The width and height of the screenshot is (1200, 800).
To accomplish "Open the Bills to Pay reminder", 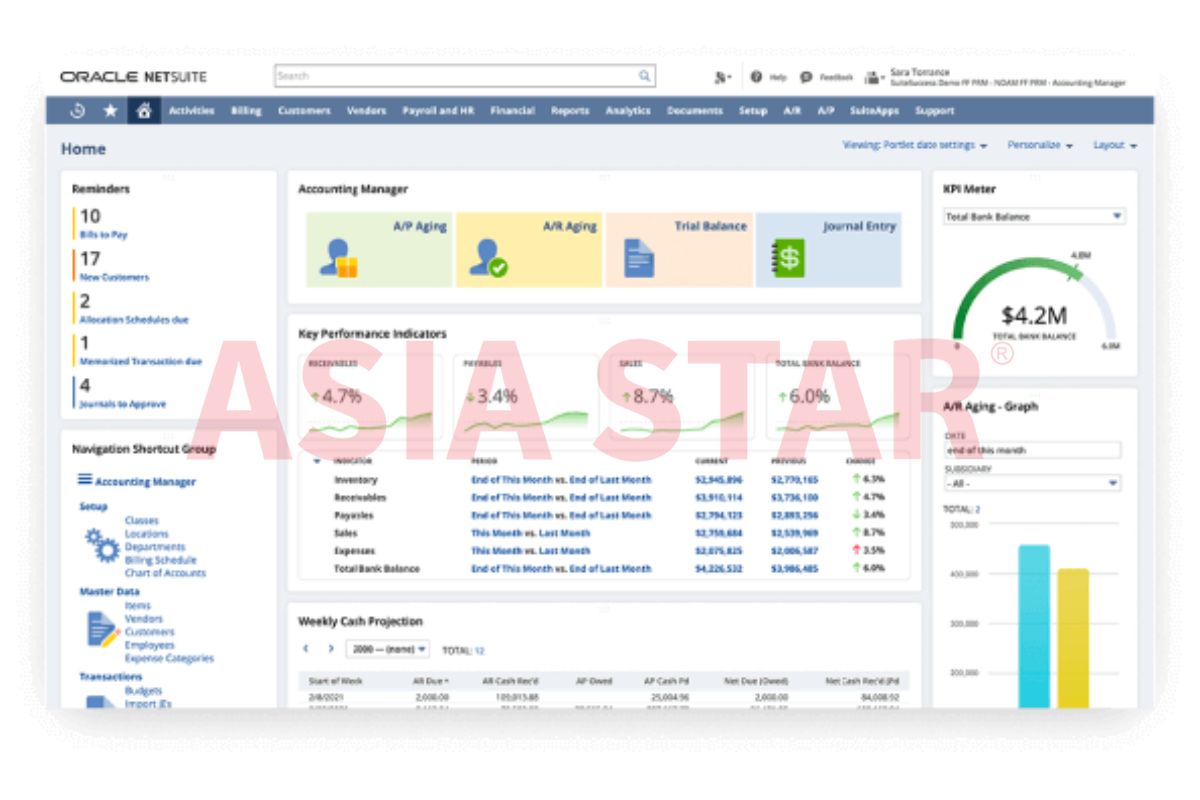I will 104,234.
